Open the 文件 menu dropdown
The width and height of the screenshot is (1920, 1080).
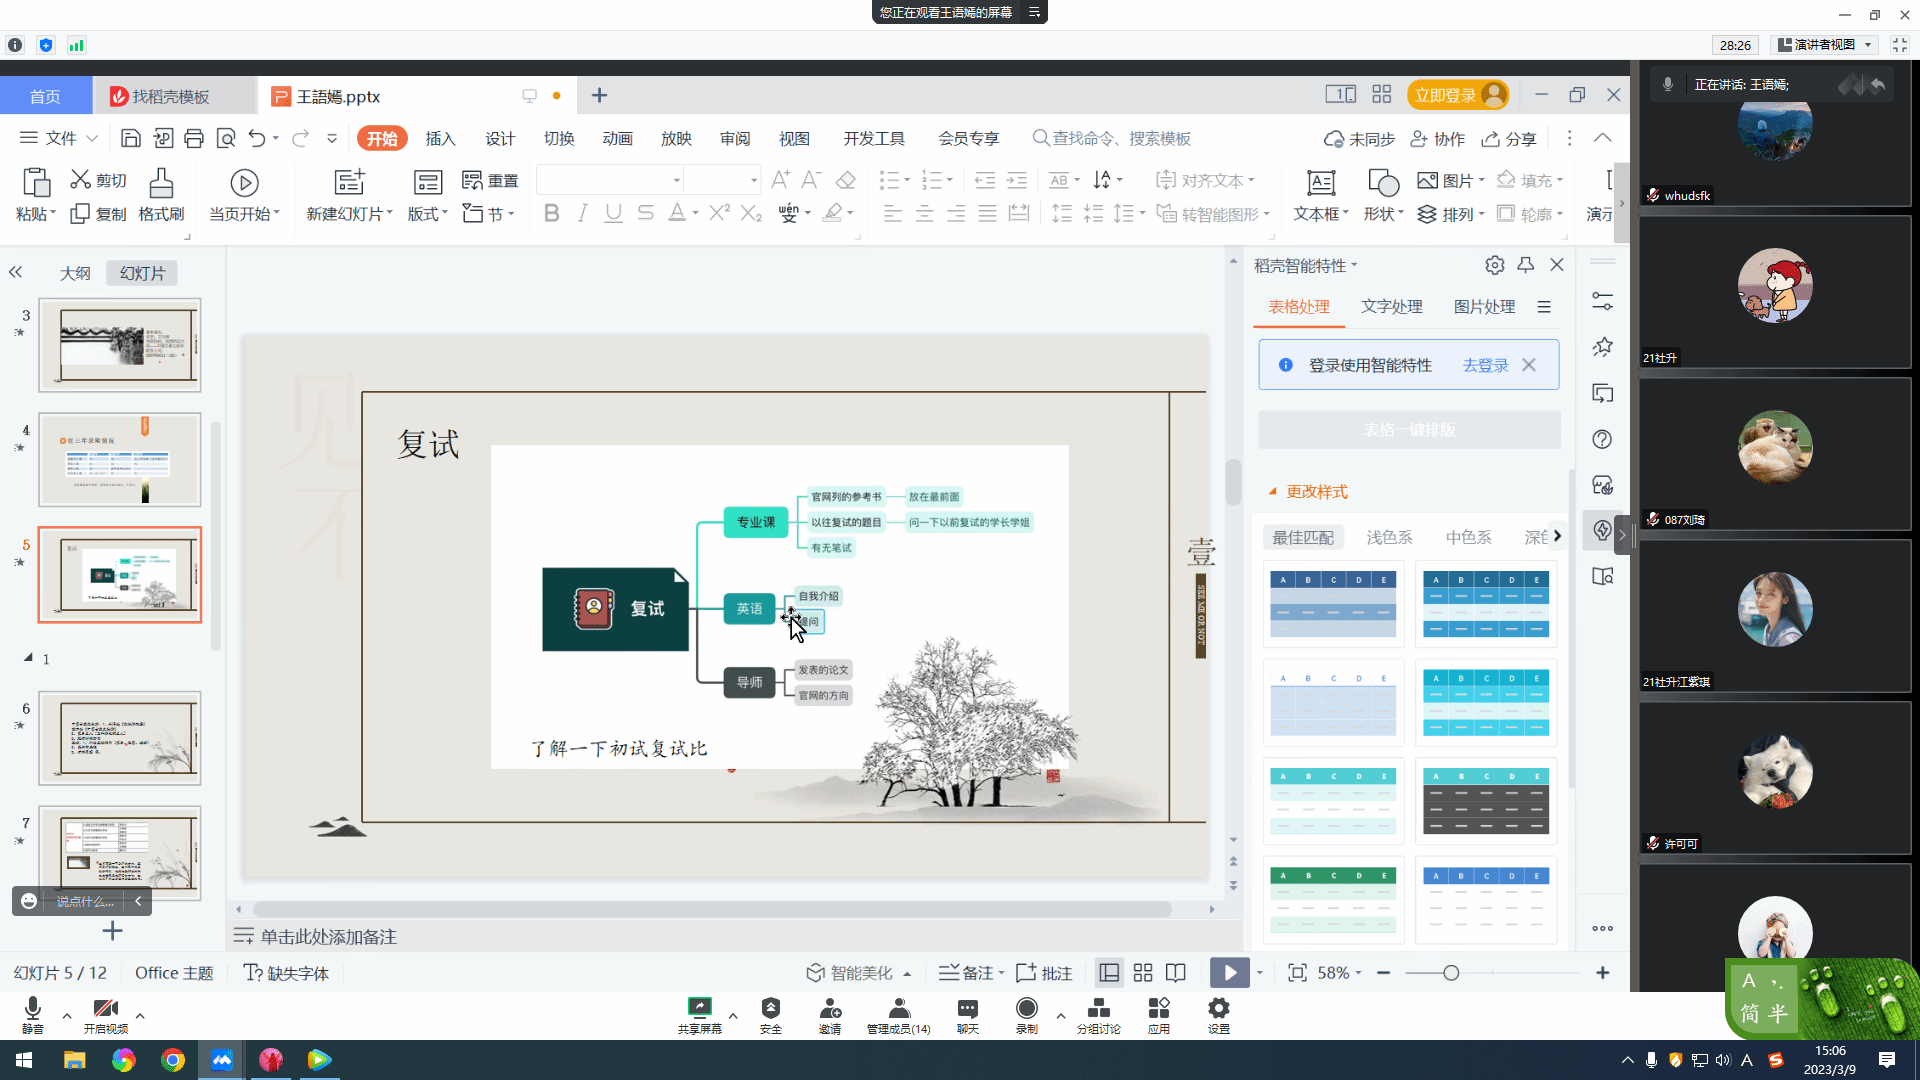point(60,139)
